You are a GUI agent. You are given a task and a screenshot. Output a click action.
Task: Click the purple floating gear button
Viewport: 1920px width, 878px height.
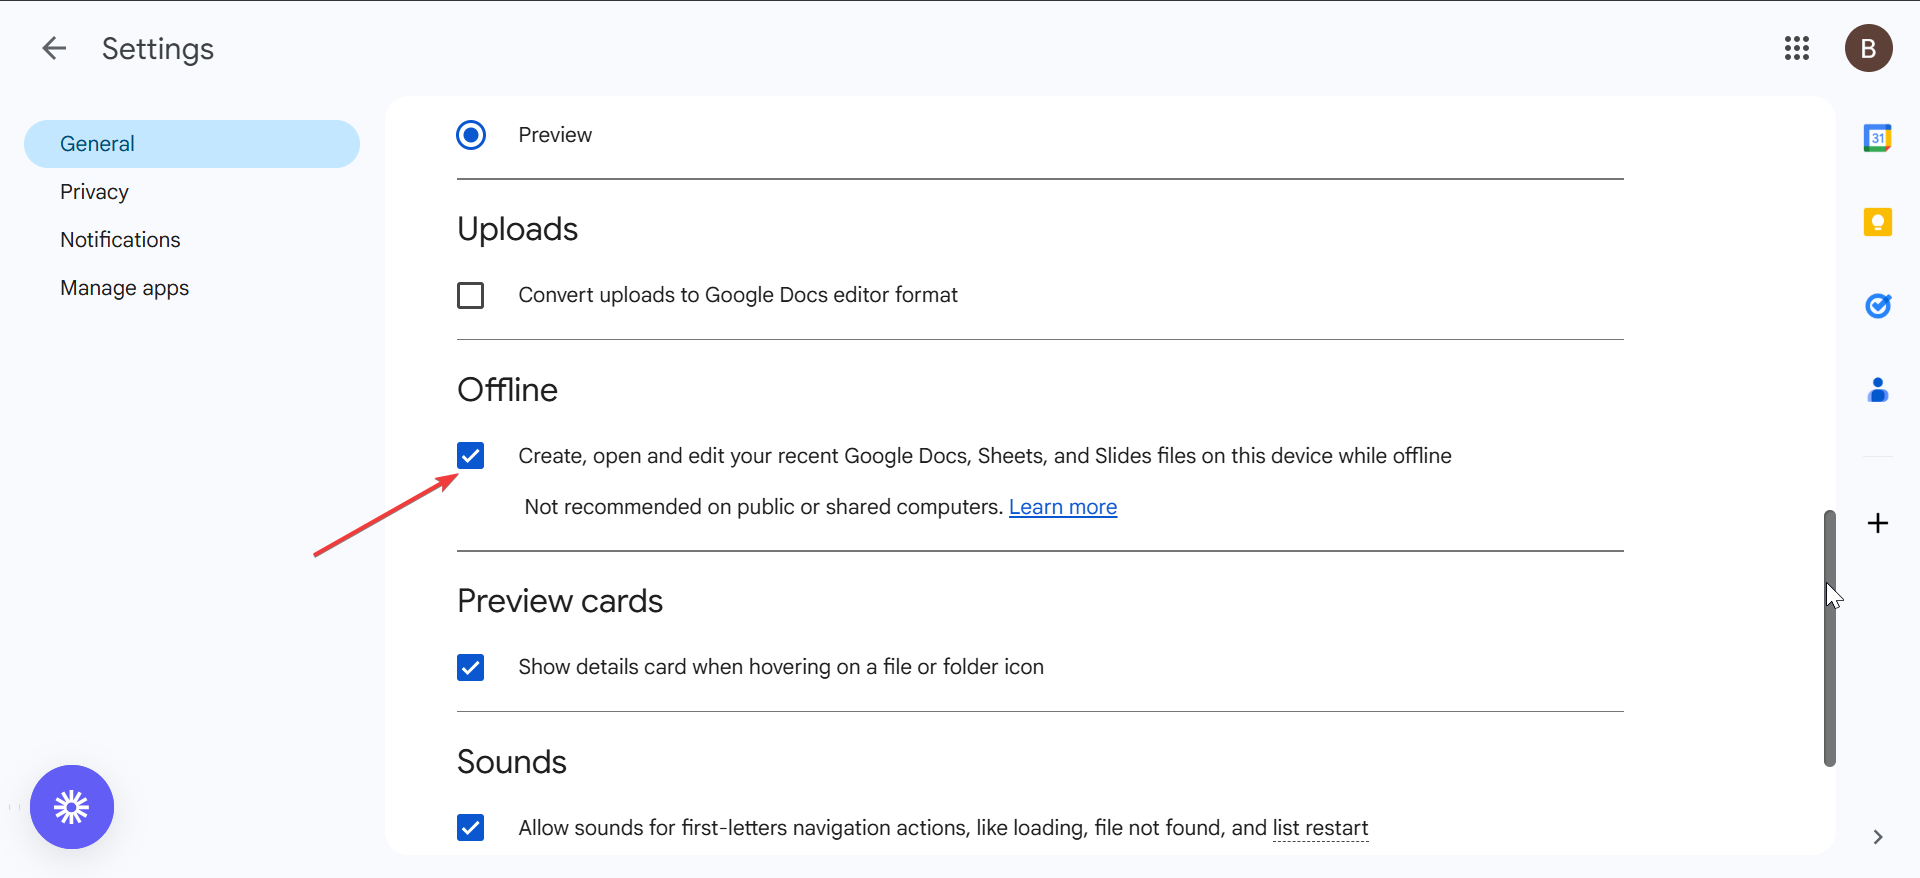(x=72, y=807)
